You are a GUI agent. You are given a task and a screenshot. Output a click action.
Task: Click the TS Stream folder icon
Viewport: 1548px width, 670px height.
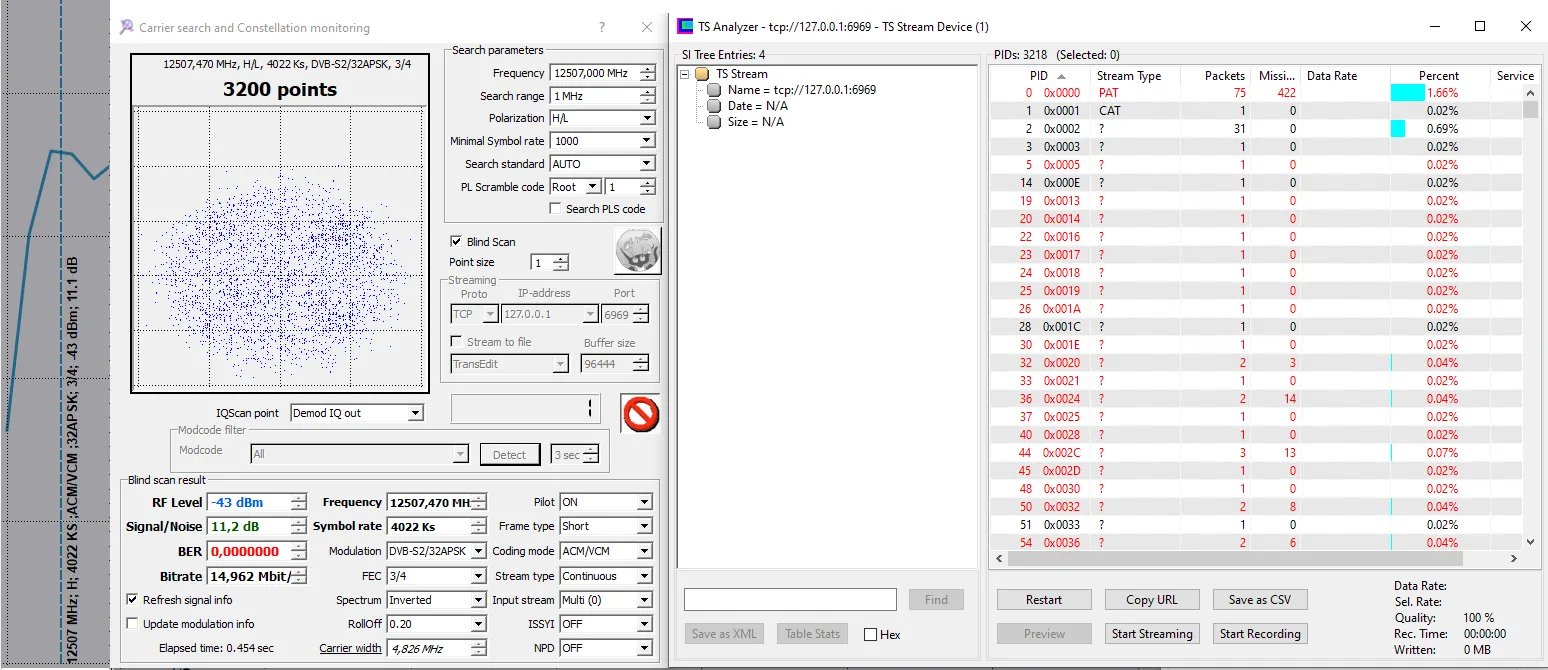click(x=701, y=74)
